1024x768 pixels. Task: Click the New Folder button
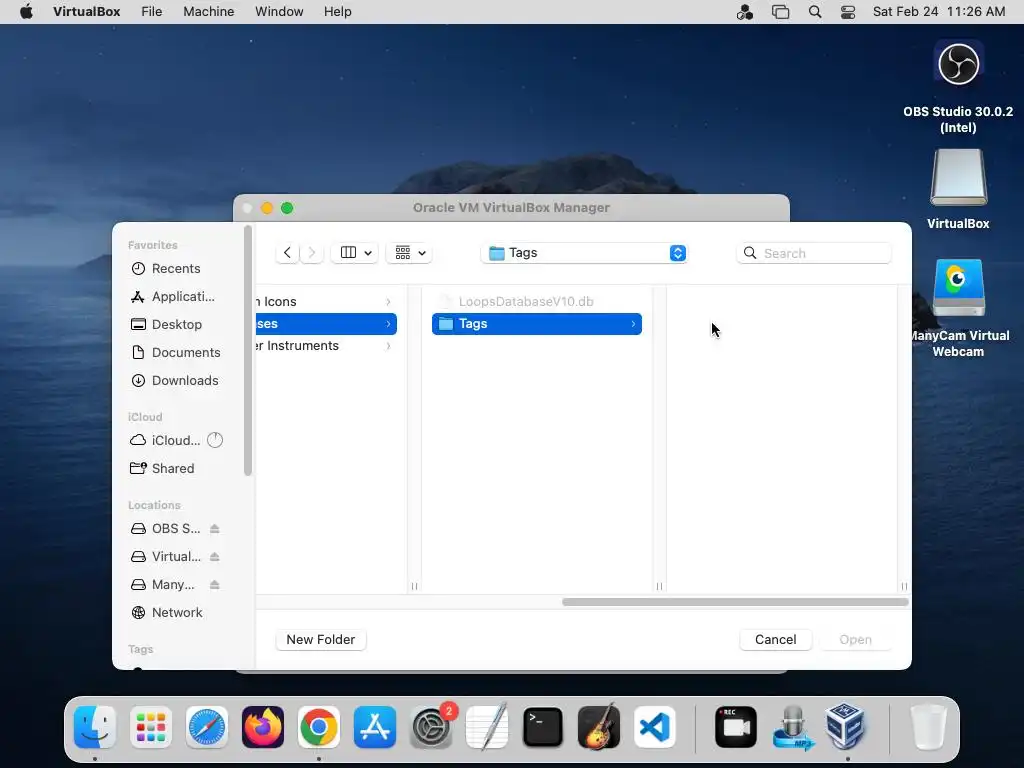pos(321,639)
